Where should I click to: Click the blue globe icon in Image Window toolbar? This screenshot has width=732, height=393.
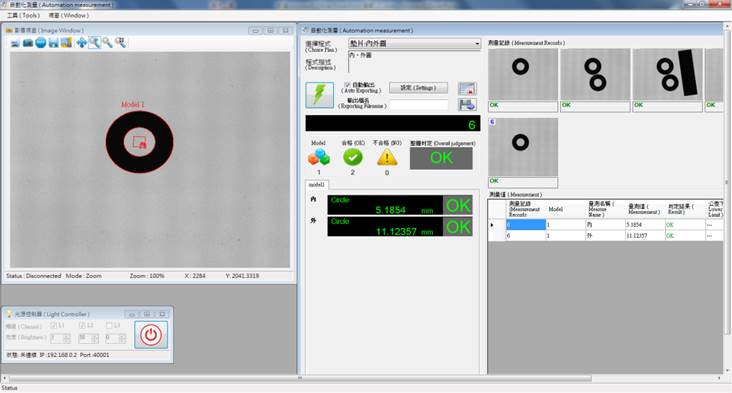pos(41,43)
